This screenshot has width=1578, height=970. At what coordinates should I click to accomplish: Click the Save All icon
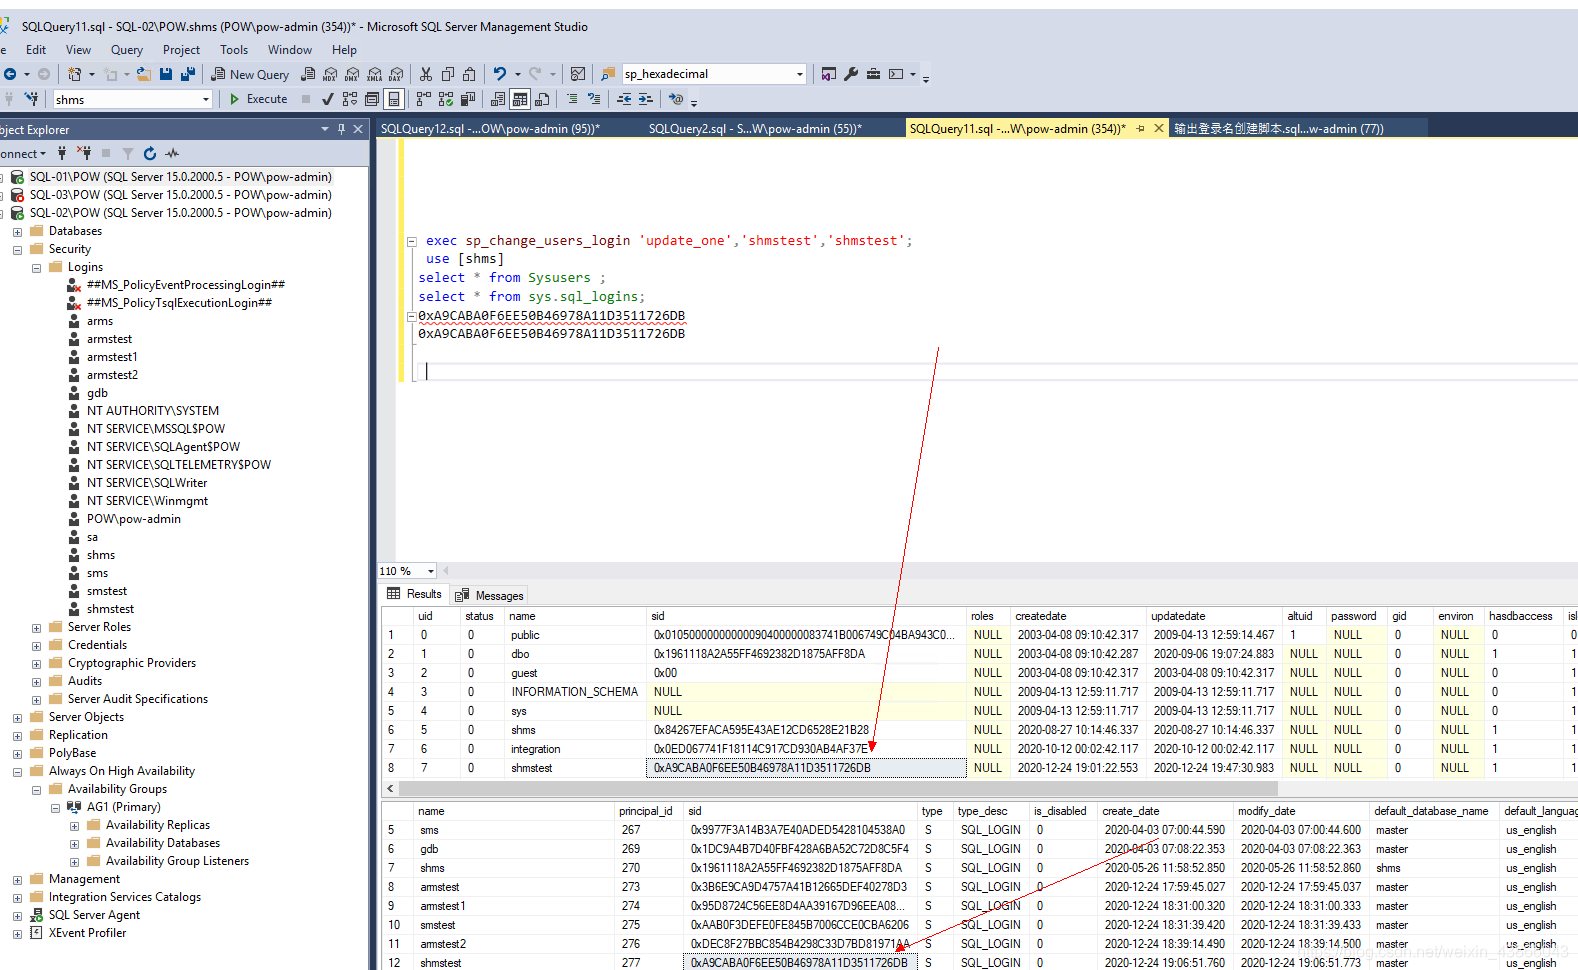[x=187, y=74]
